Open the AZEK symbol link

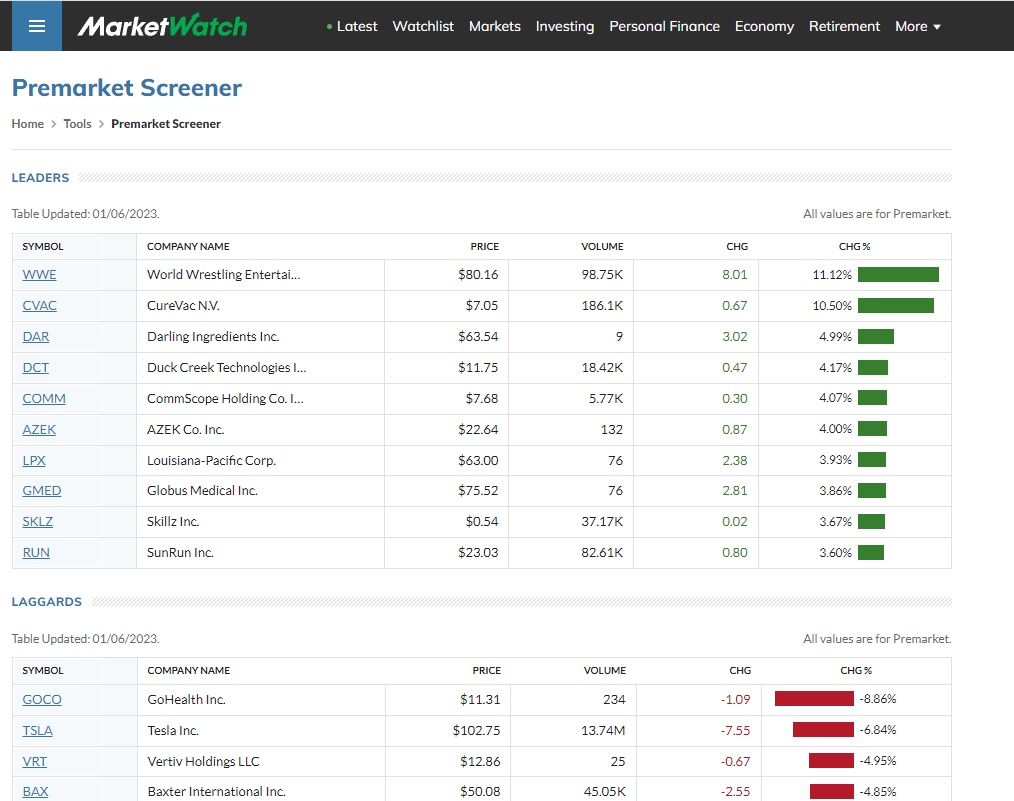39,429
